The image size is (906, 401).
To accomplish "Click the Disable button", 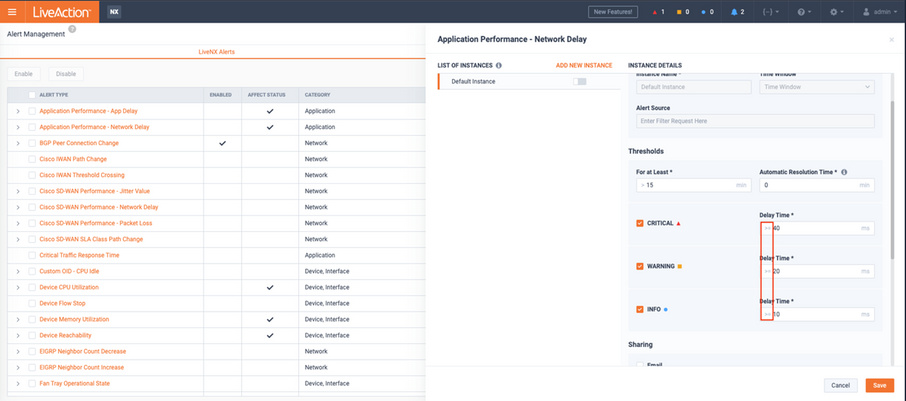I will tap(66, 74).
